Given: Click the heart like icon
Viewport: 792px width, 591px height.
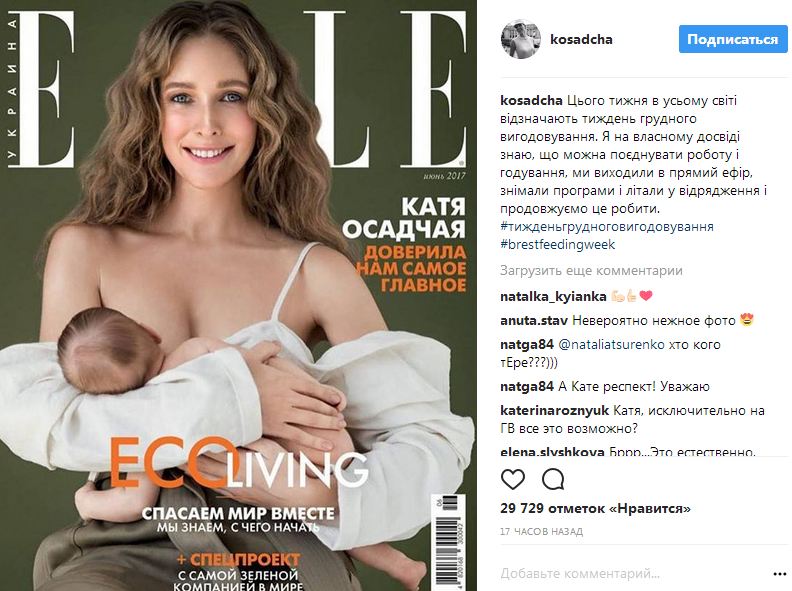Looking at the screenshot, I should tap(513, 479).
